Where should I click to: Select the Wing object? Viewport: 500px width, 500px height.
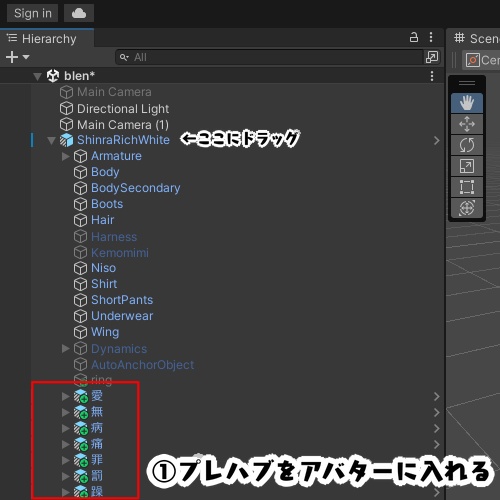coord(105,332)
